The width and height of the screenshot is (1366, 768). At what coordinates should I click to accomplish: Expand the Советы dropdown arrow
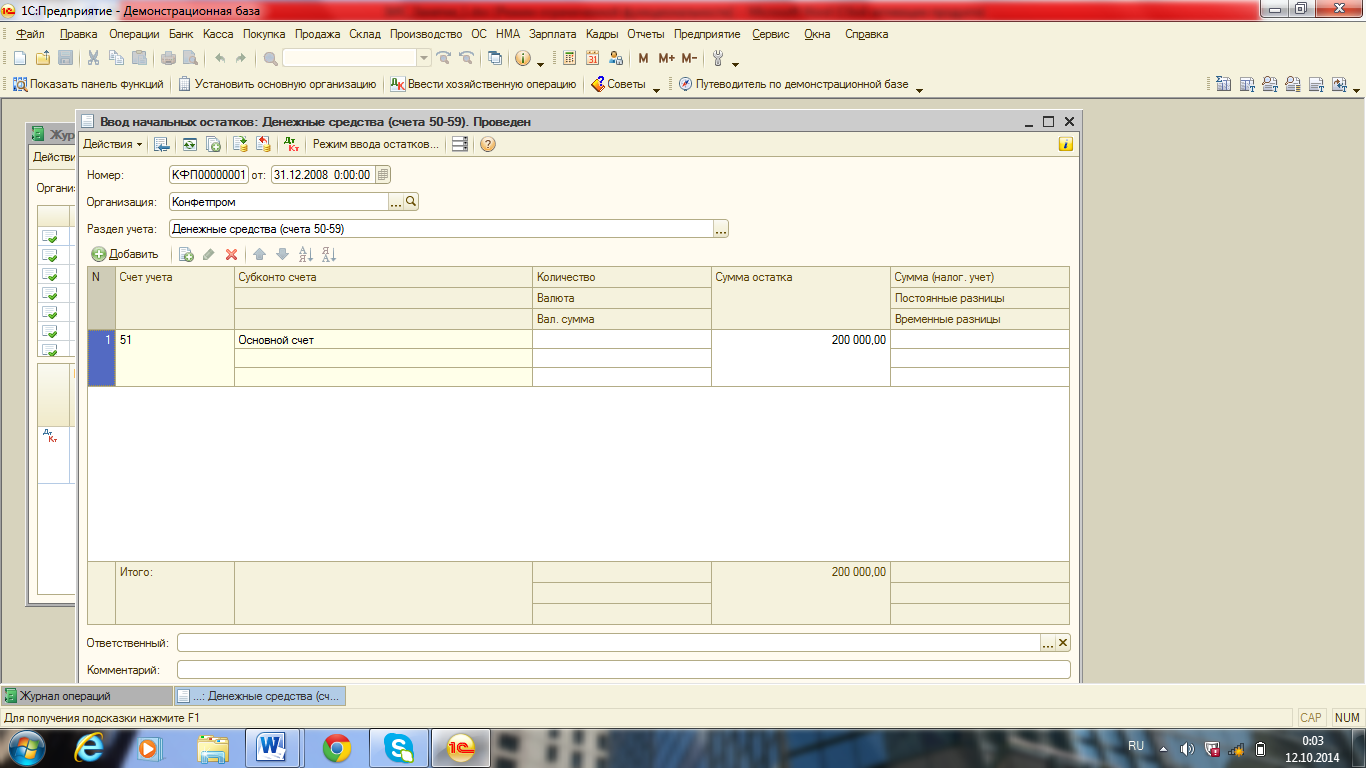click(657, 88)
